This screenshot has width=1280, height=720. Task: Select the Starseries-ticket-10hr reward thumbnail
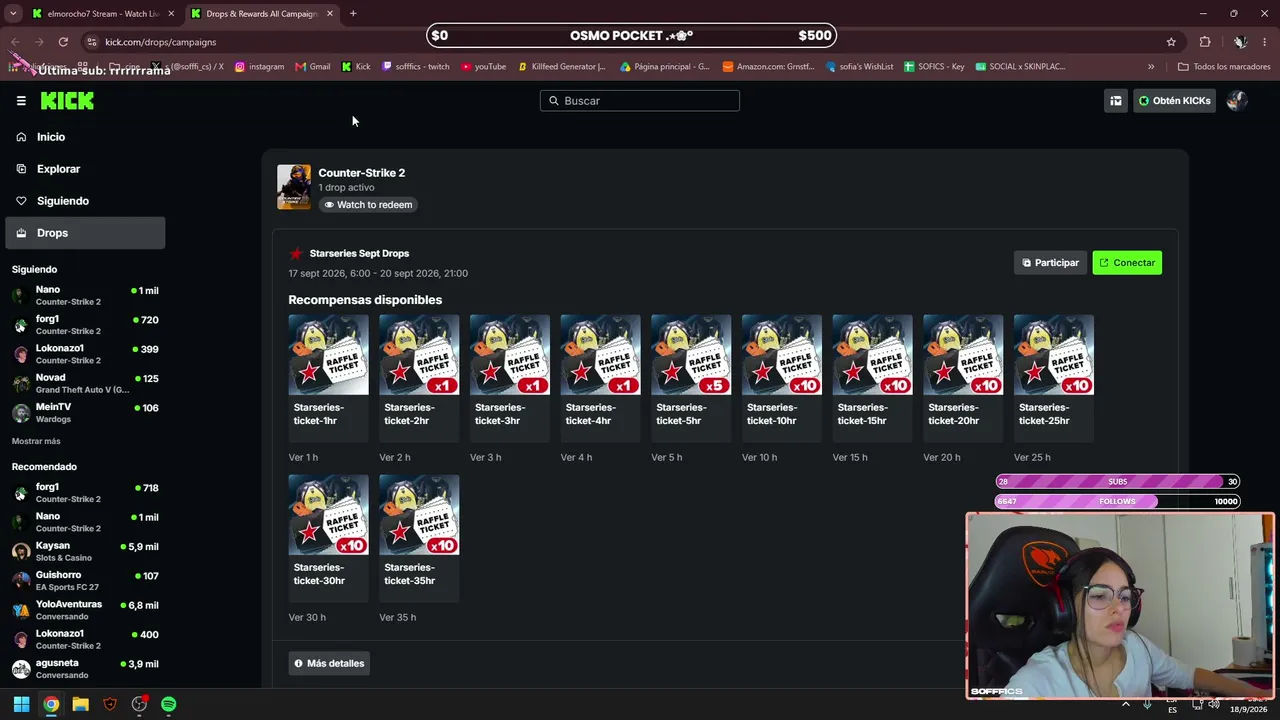tap(782, 355)
